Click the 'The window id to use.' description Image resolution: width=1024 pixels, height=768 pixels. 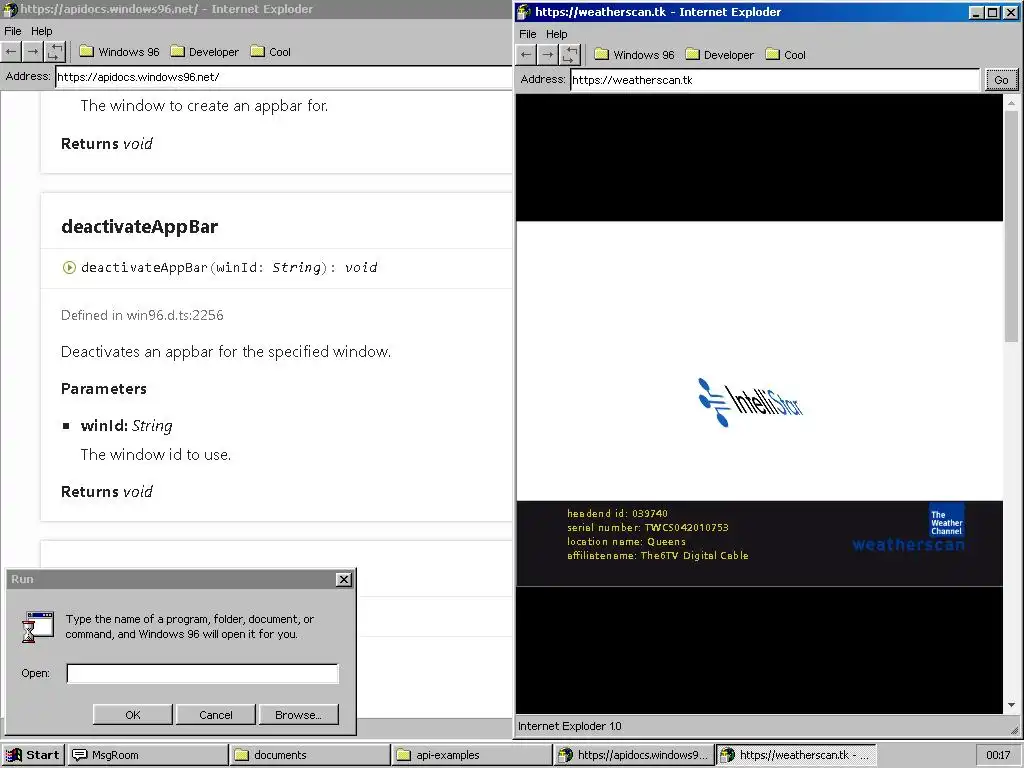point(155,455)
